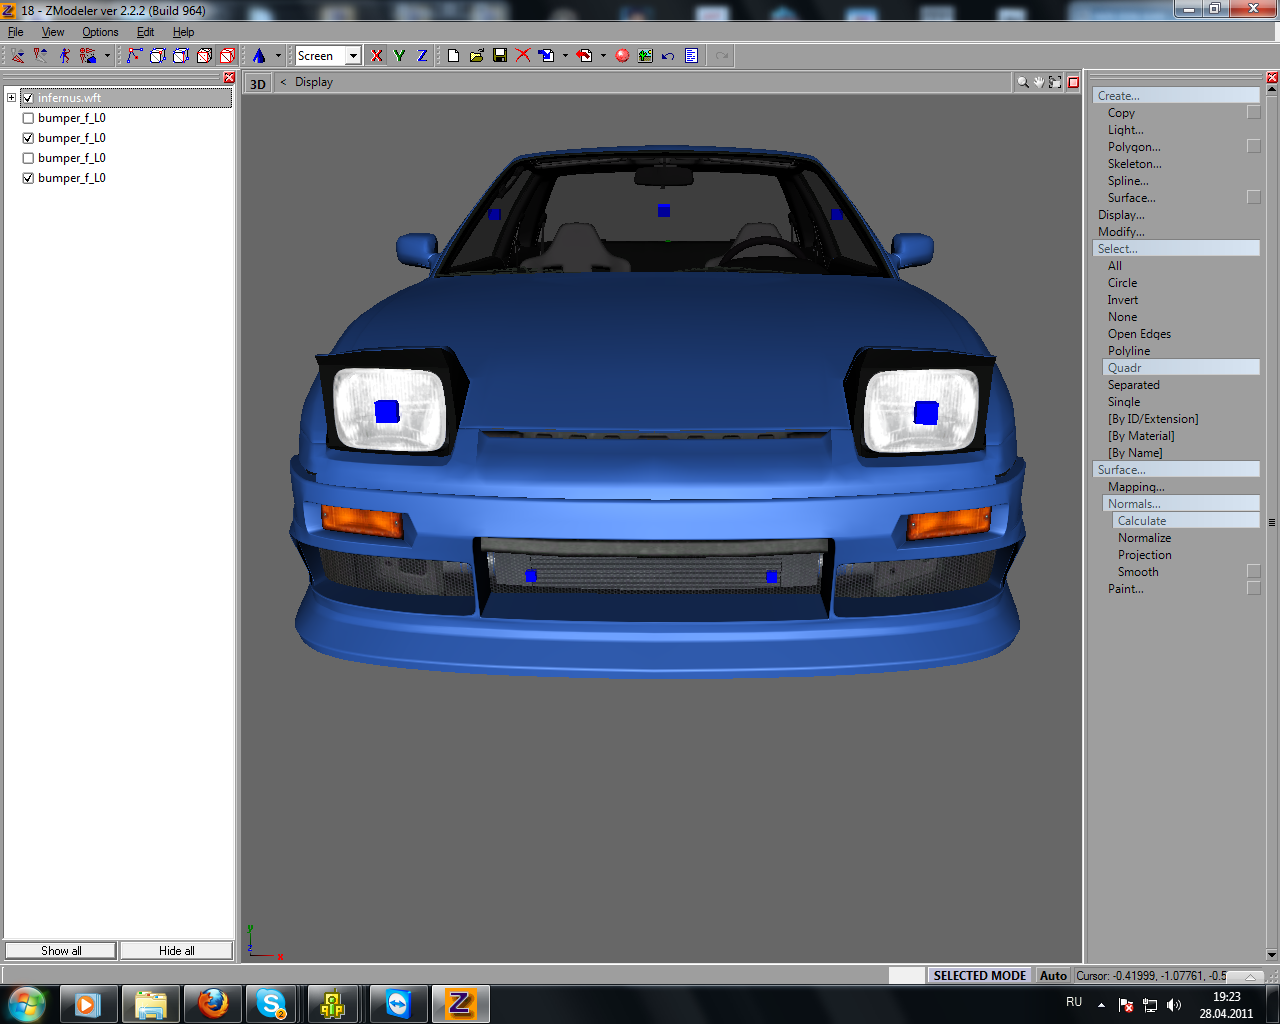
Task: Enable the first bumper_f_L0 checkbox
Action: (28, 118)
